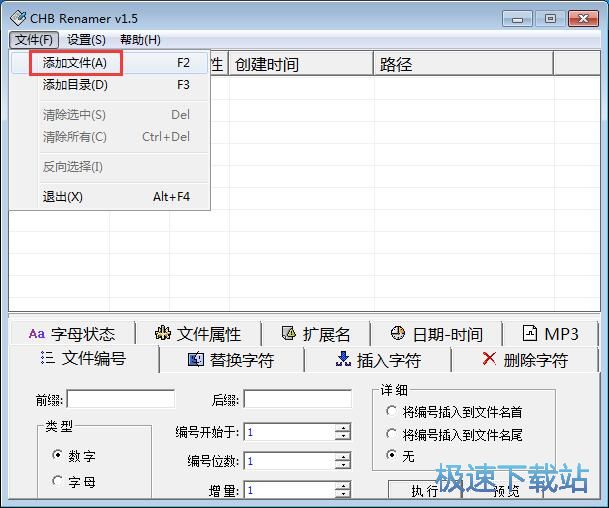609x508 pixels.
Task: Switch to the 删除字符 tab
Action: pos(525,360)
